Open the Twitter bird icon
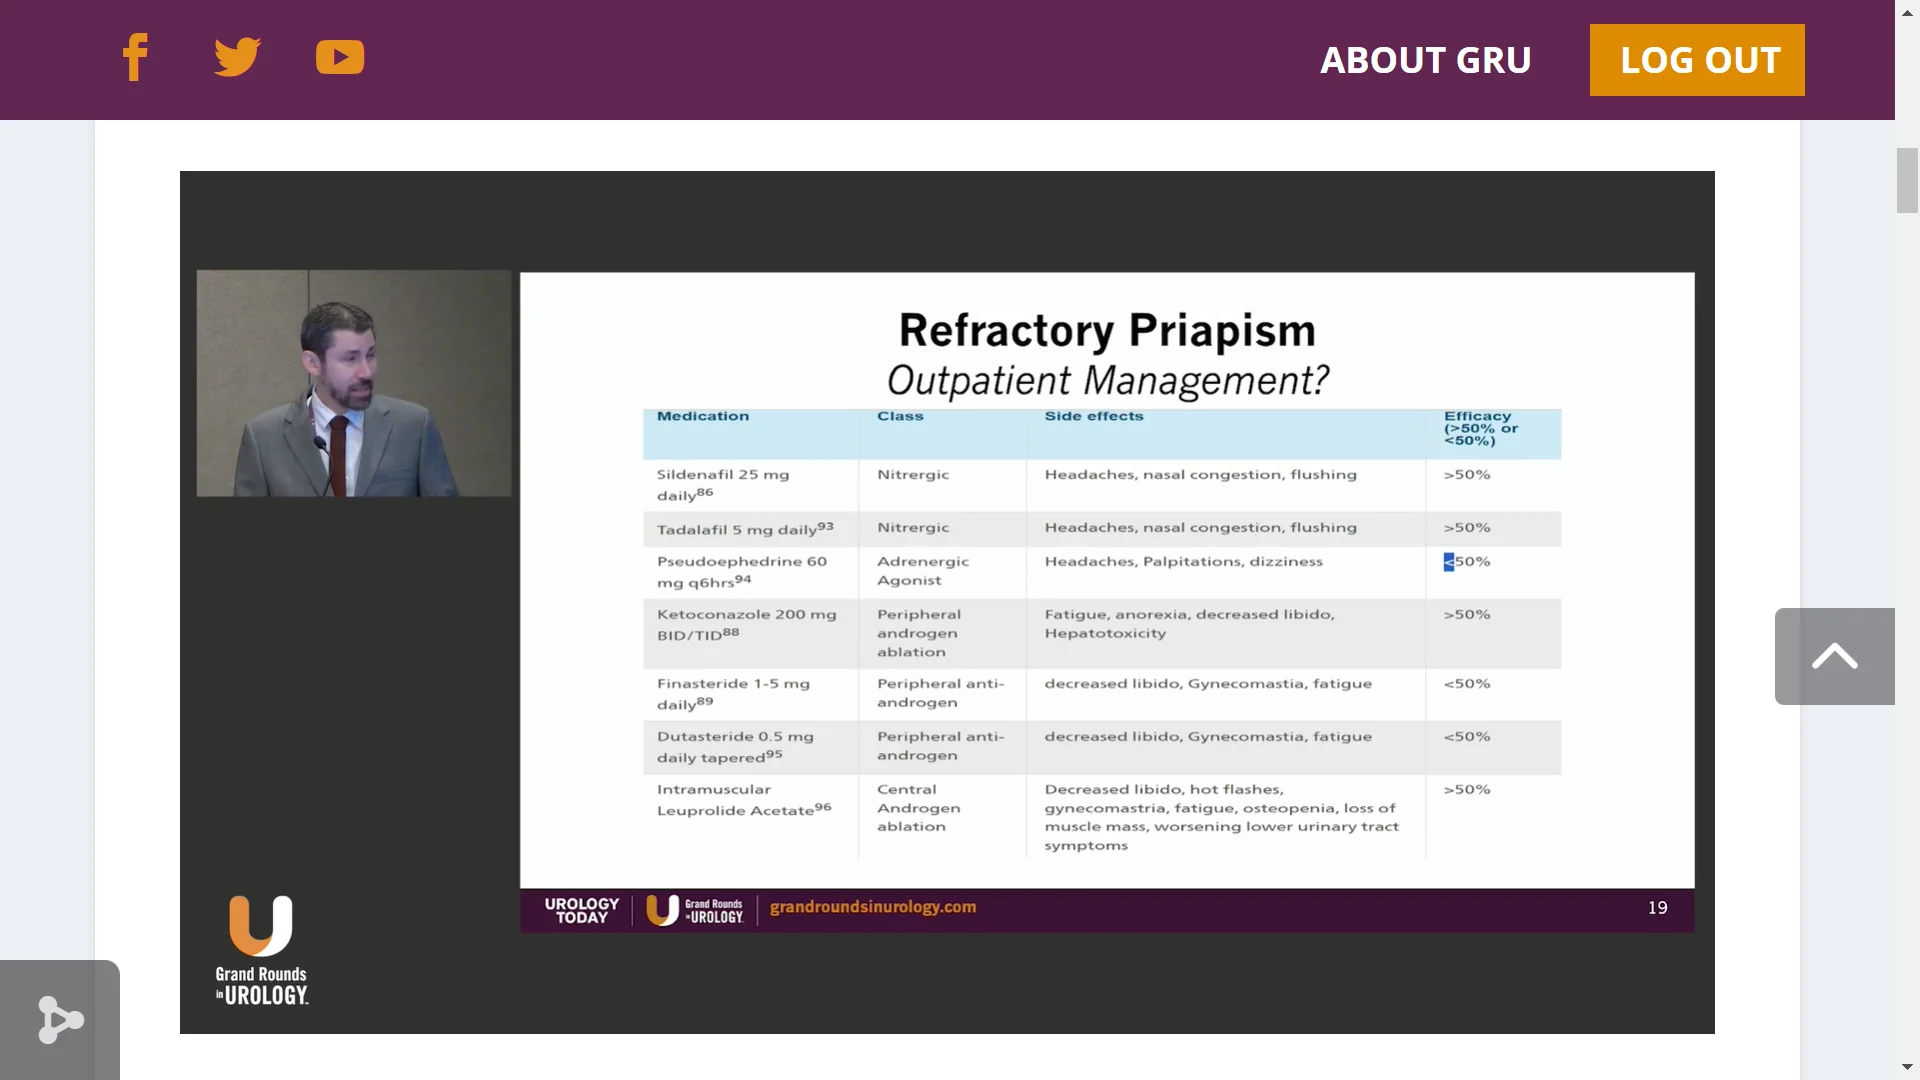This screenshot has height=1080, width=1920. pyautogui.click(x=237, y=57)
